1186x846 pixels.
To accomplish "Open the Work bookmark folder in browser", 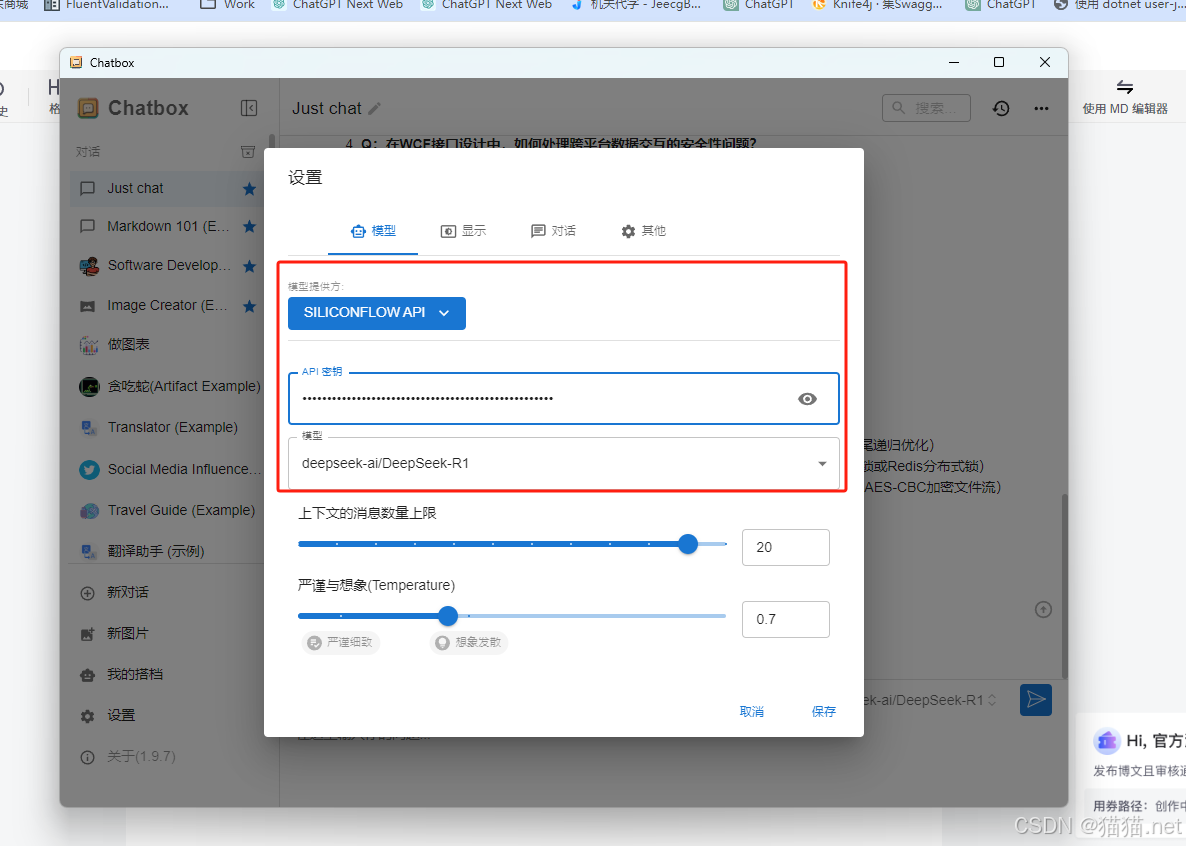I will coord(227,5).
